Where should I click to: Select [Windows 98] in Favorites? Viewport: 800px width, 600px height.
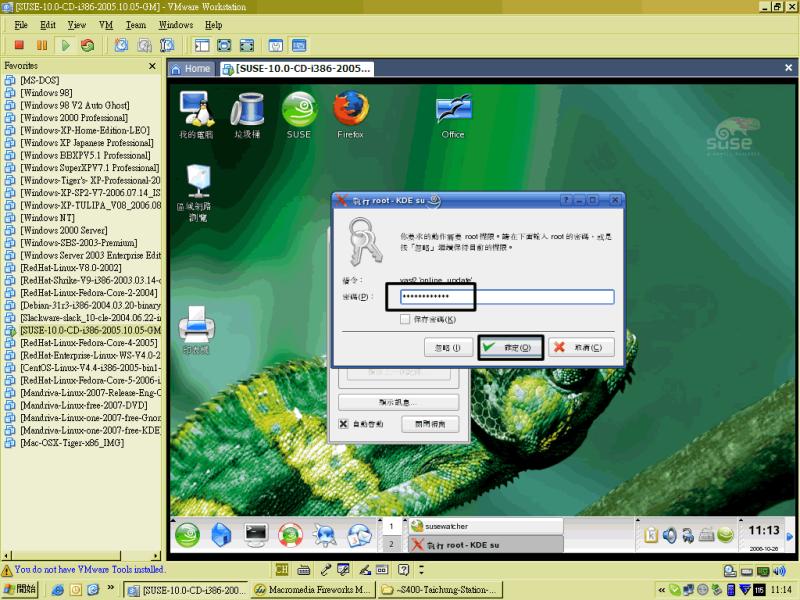click(46, 93)
